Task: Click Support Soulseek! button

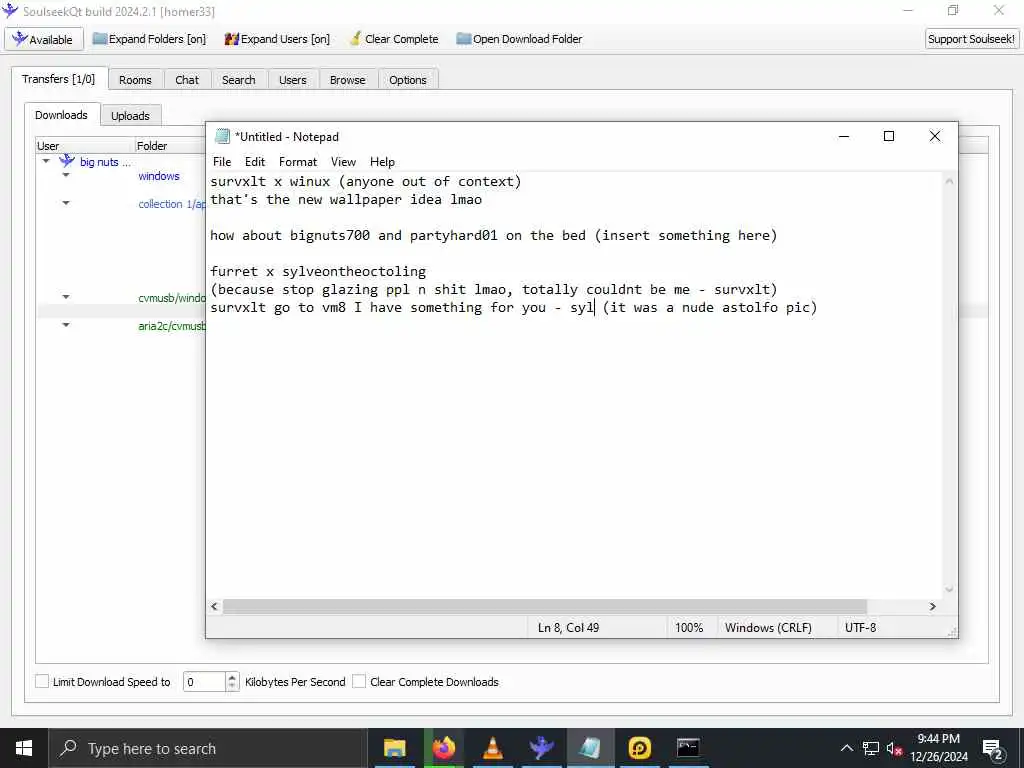Action: 971,39
